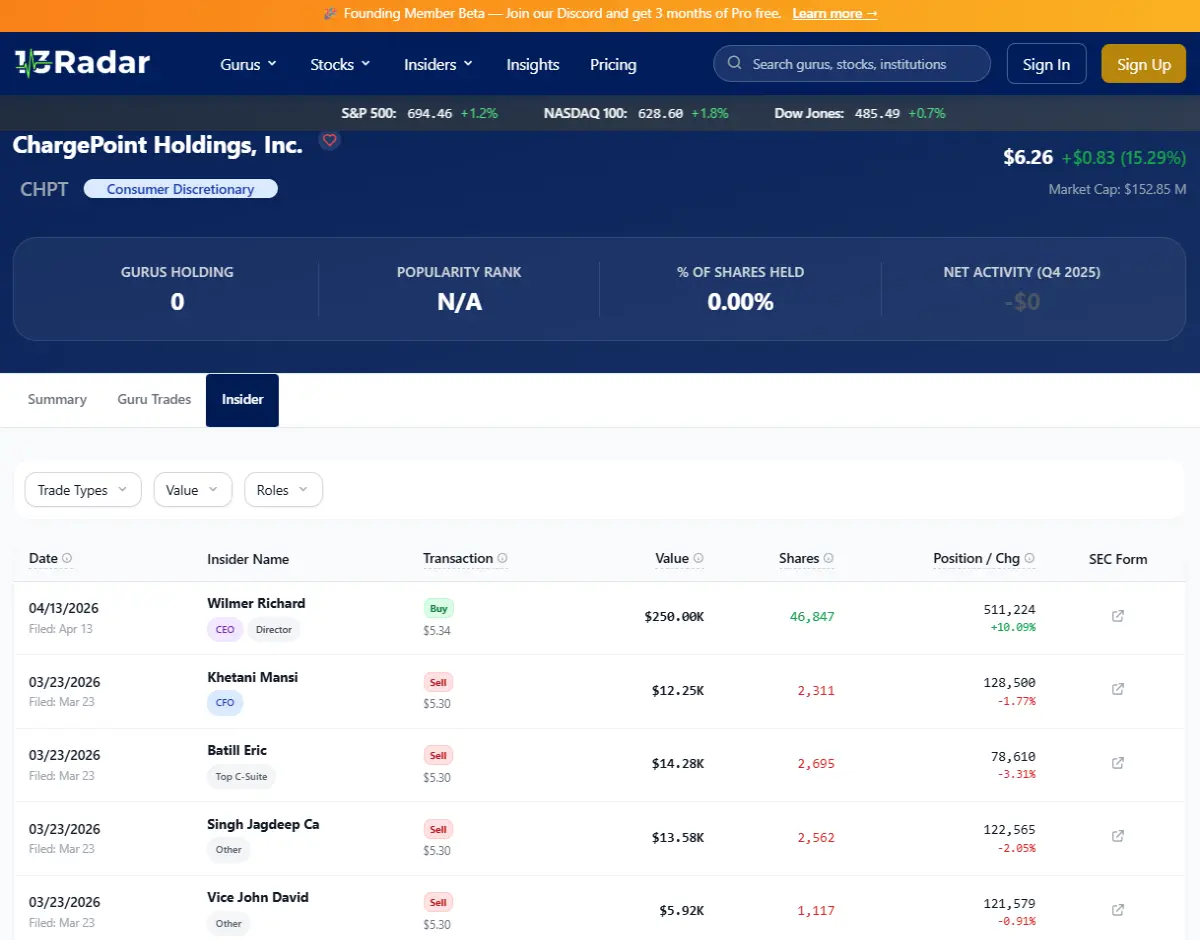Click the 04/13/2026 date cell
Viewport: 1200px width, 940px height.
tap(64, 608)
